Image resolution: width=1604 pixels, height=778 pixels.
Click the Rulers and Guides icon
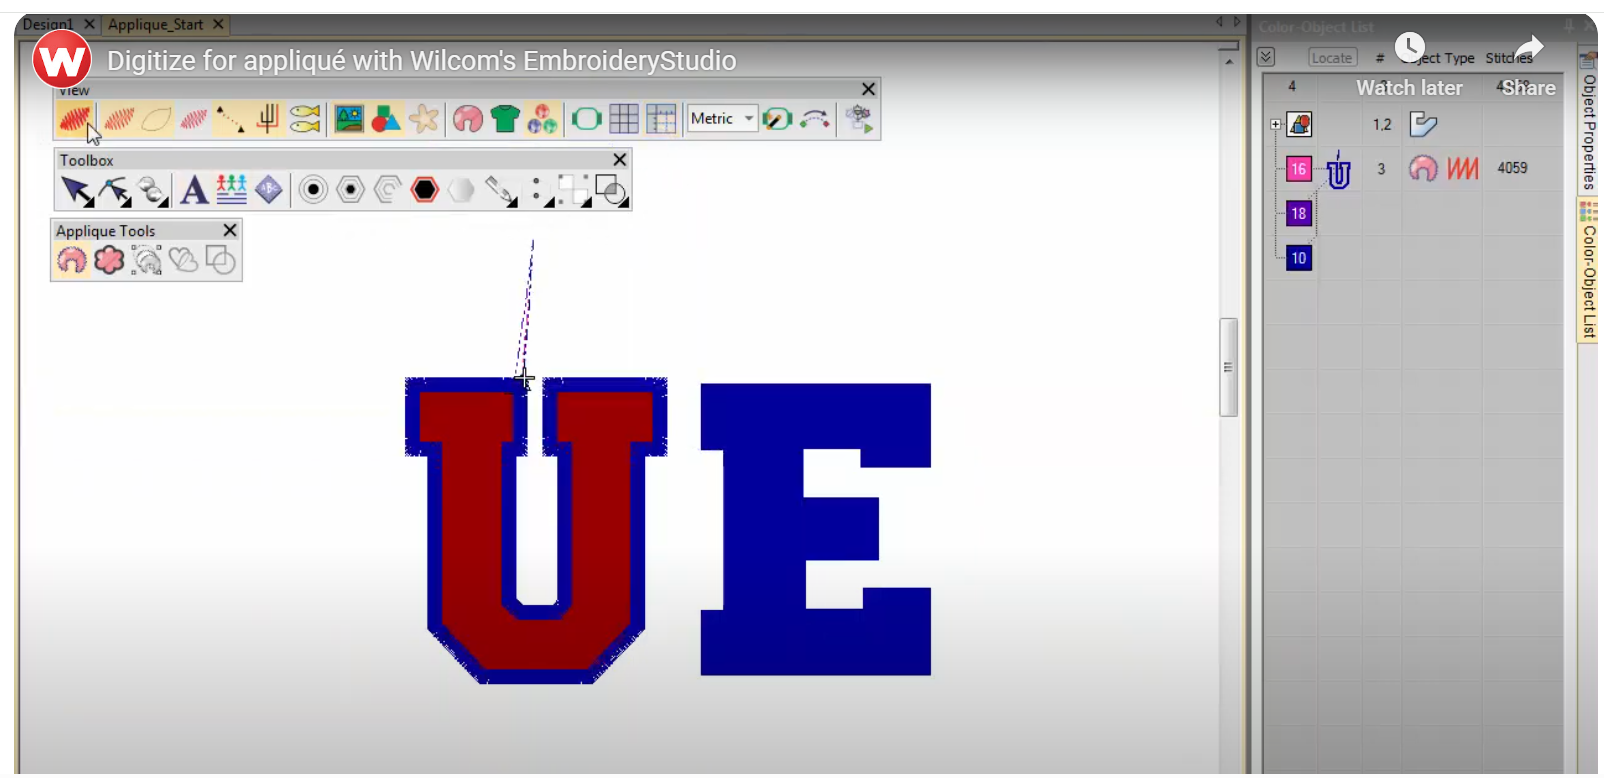661,119
